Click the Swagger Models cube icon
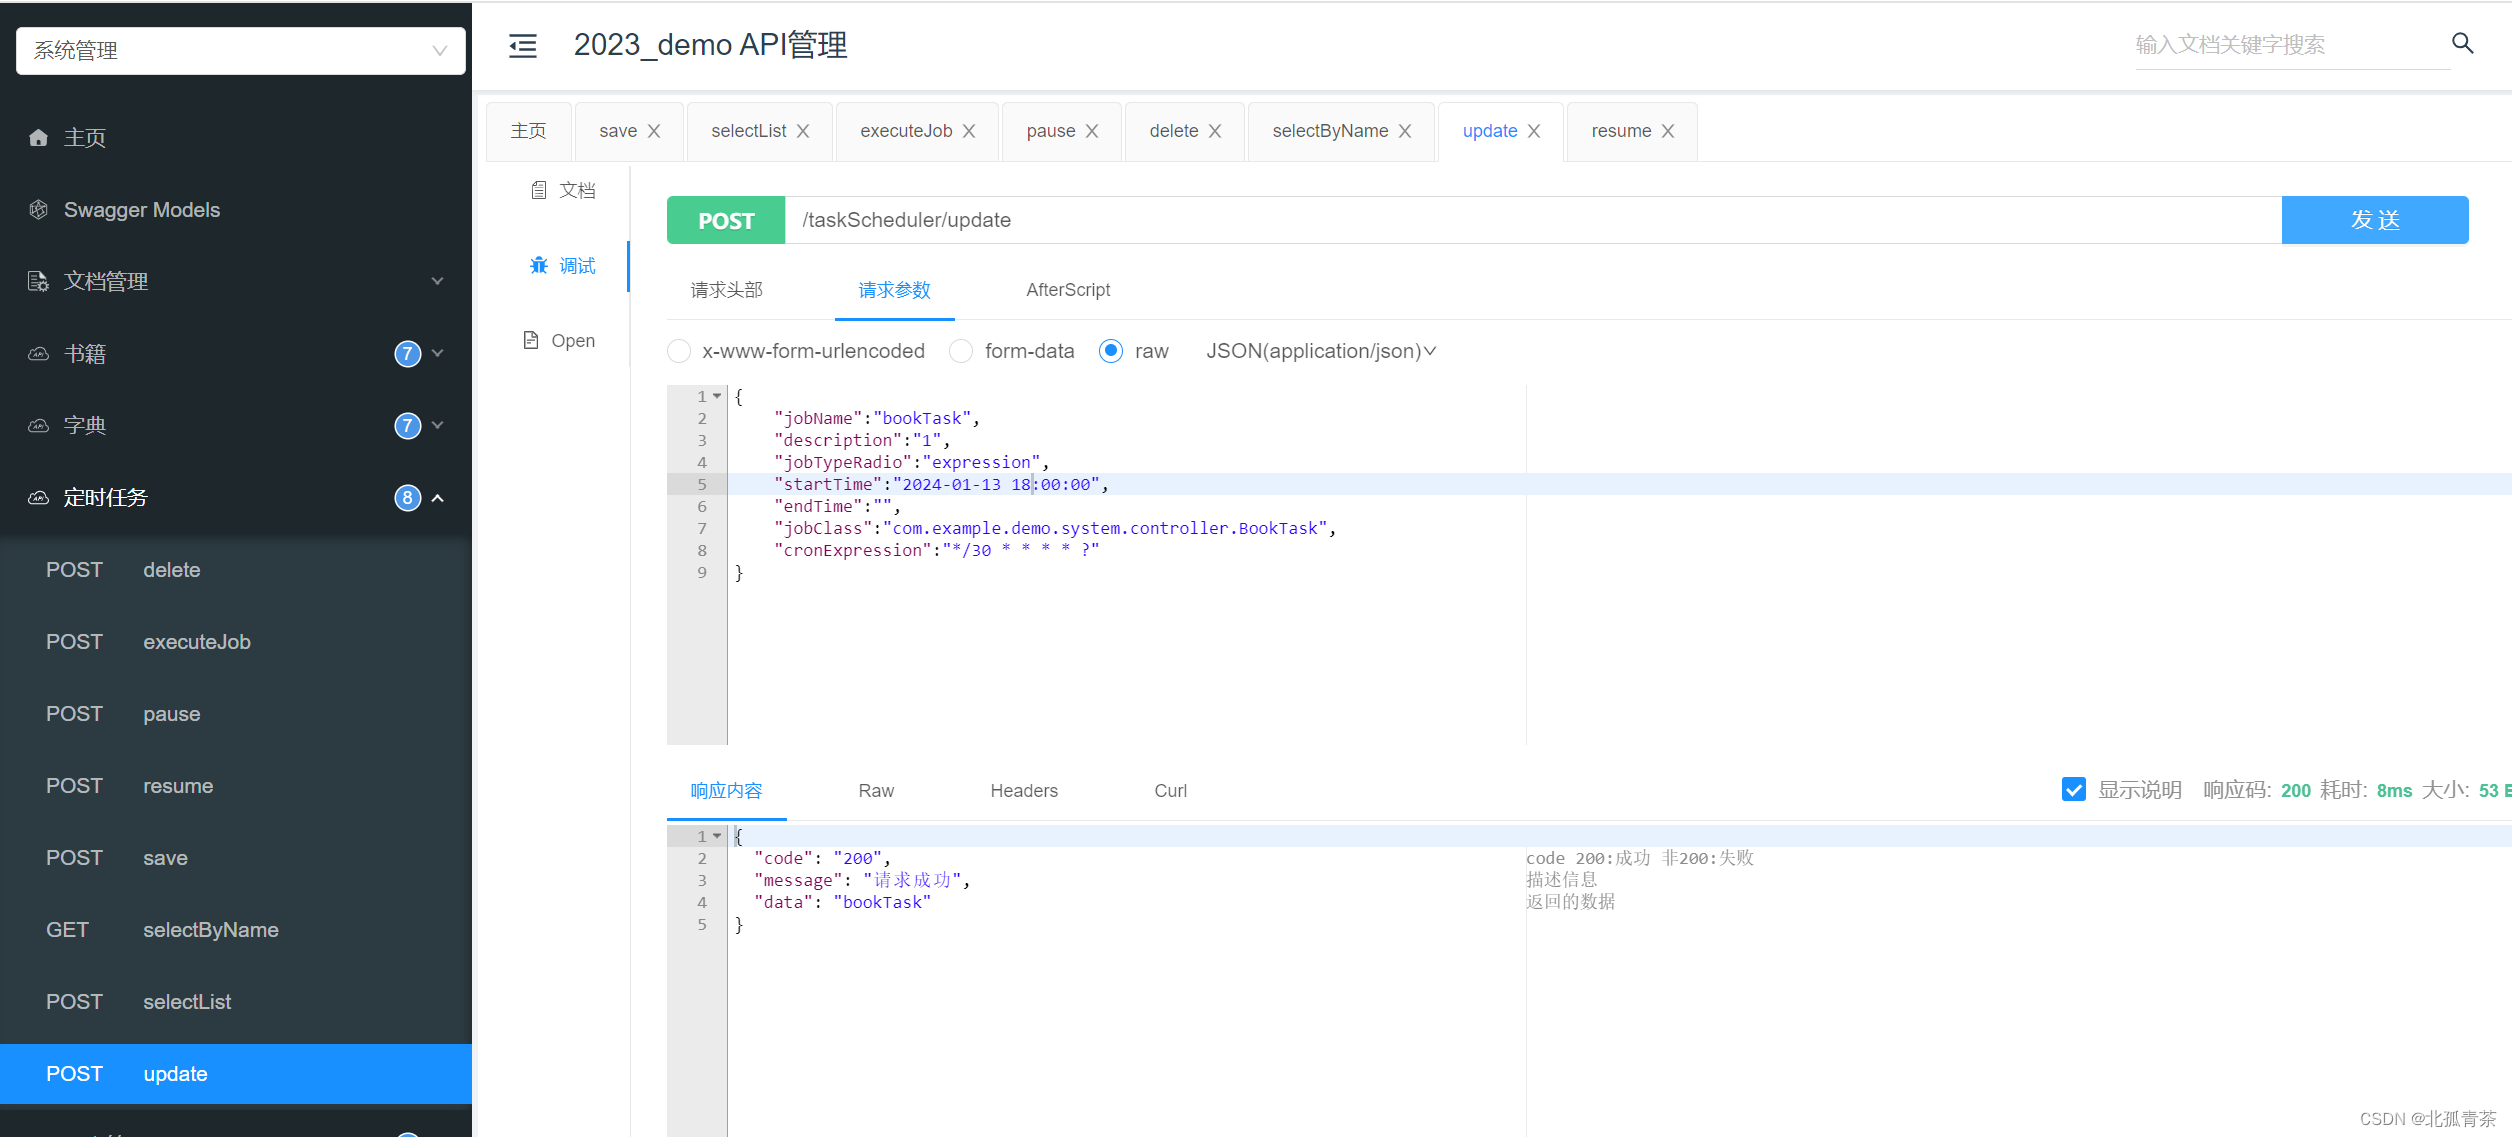 pos(38,210)
